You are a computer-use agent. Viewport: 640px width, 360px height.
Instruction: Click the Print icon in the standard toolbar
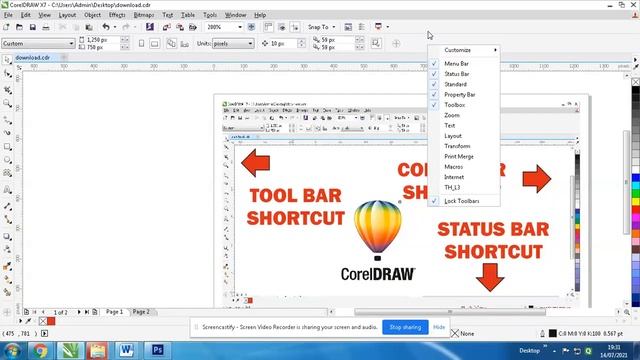[46, 27]
